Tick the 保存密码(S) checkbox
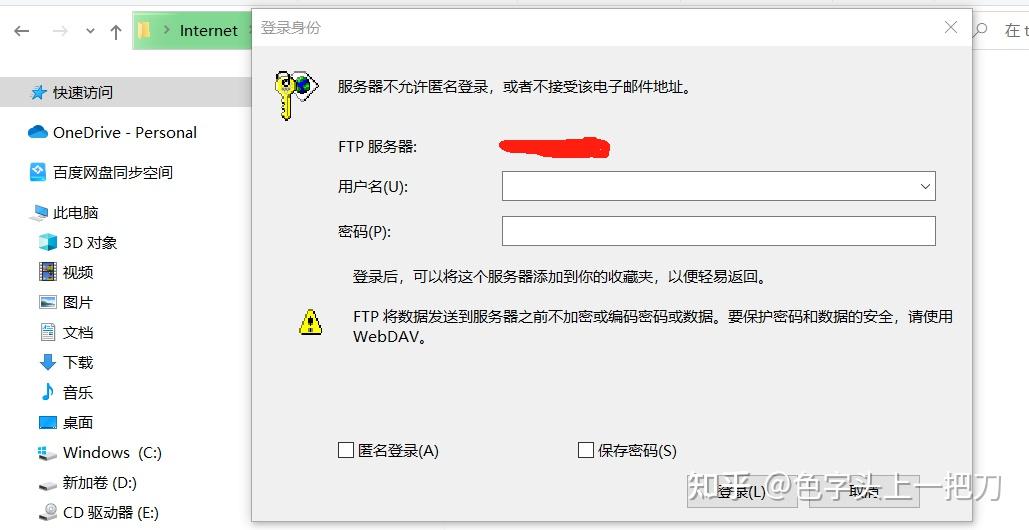 tap(585, 450)
